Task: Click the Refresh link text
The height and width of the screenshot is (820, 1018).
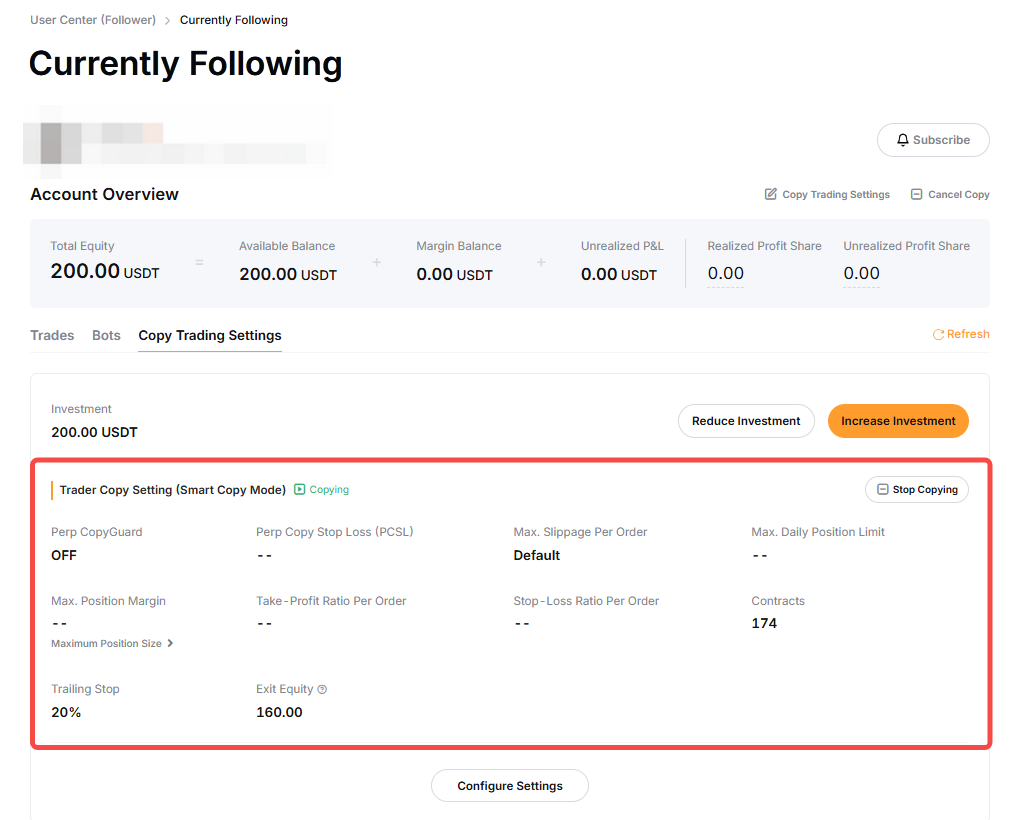Action: [968, 335]
